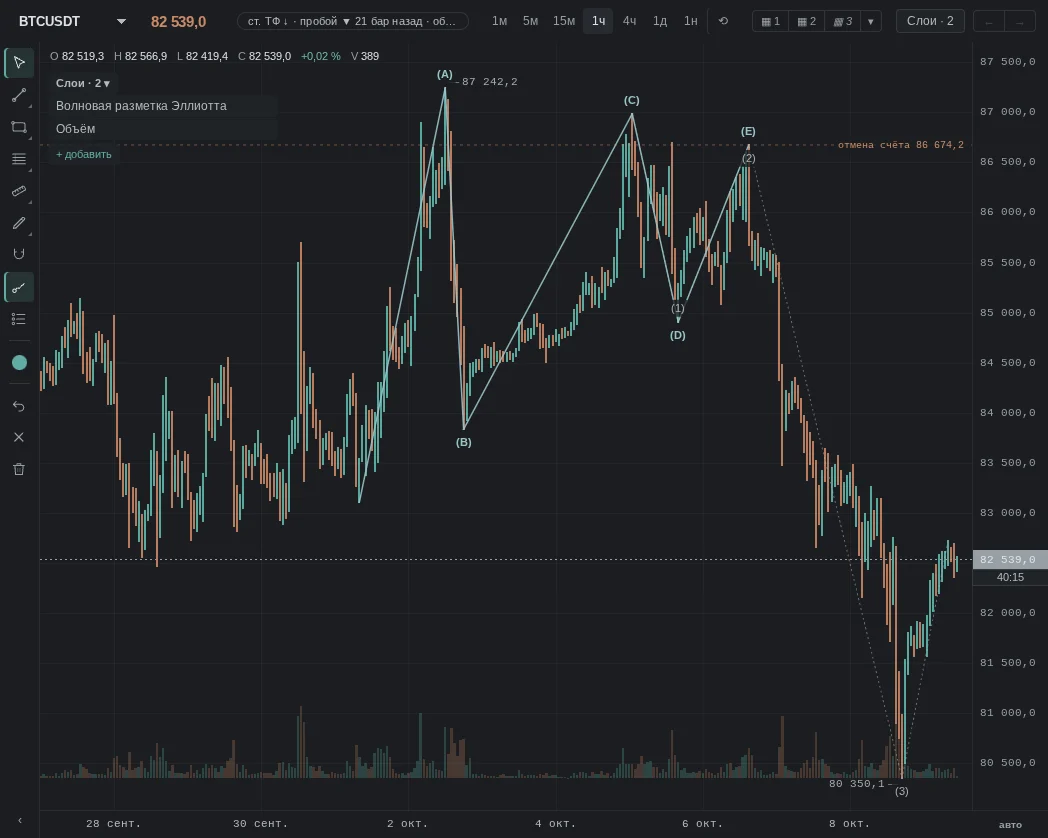Viewport: 1048px width, 838px height.
Task: Select the Elliott wave markup tool
Action: click(19, 287)
